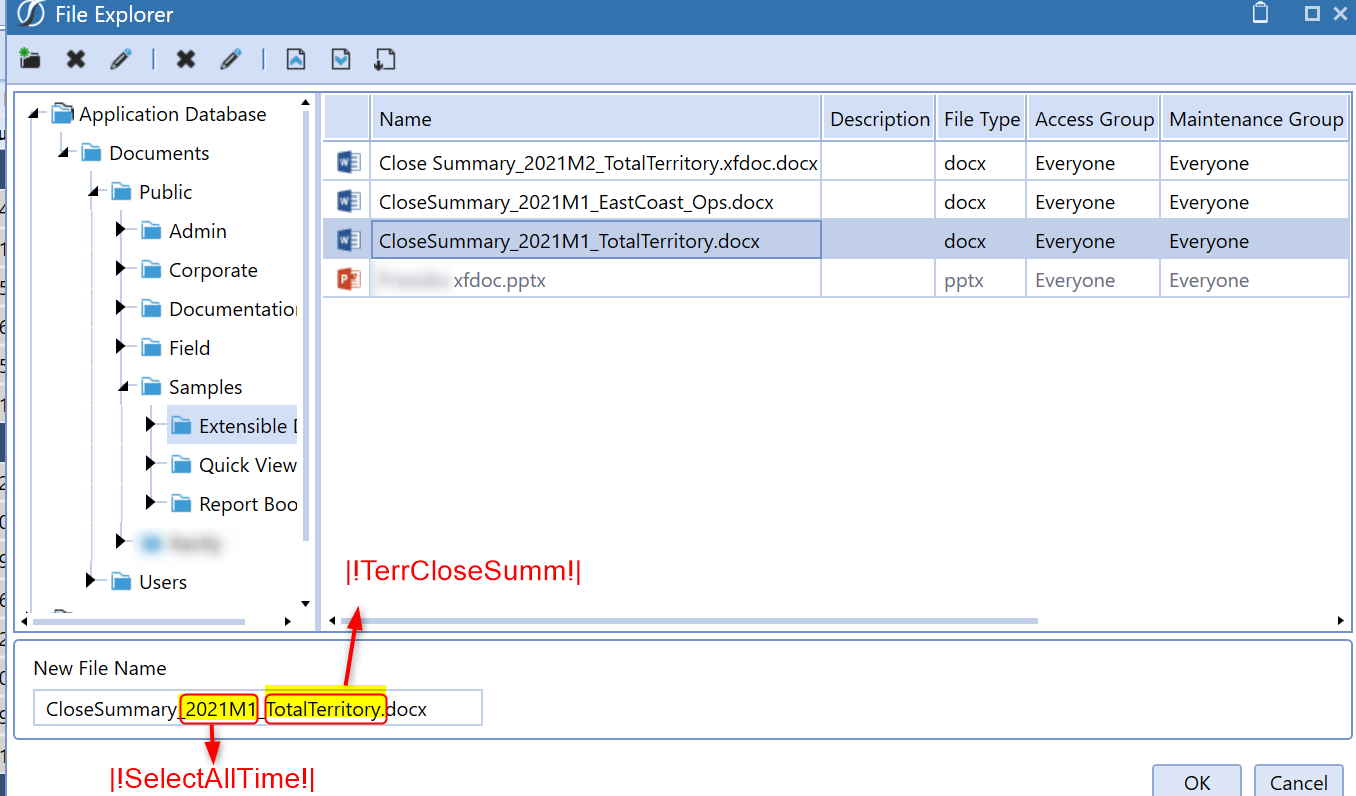1356x796 pixels.
Task: Upload a file with the document up-arrow icon
Action: coord(295,59)
